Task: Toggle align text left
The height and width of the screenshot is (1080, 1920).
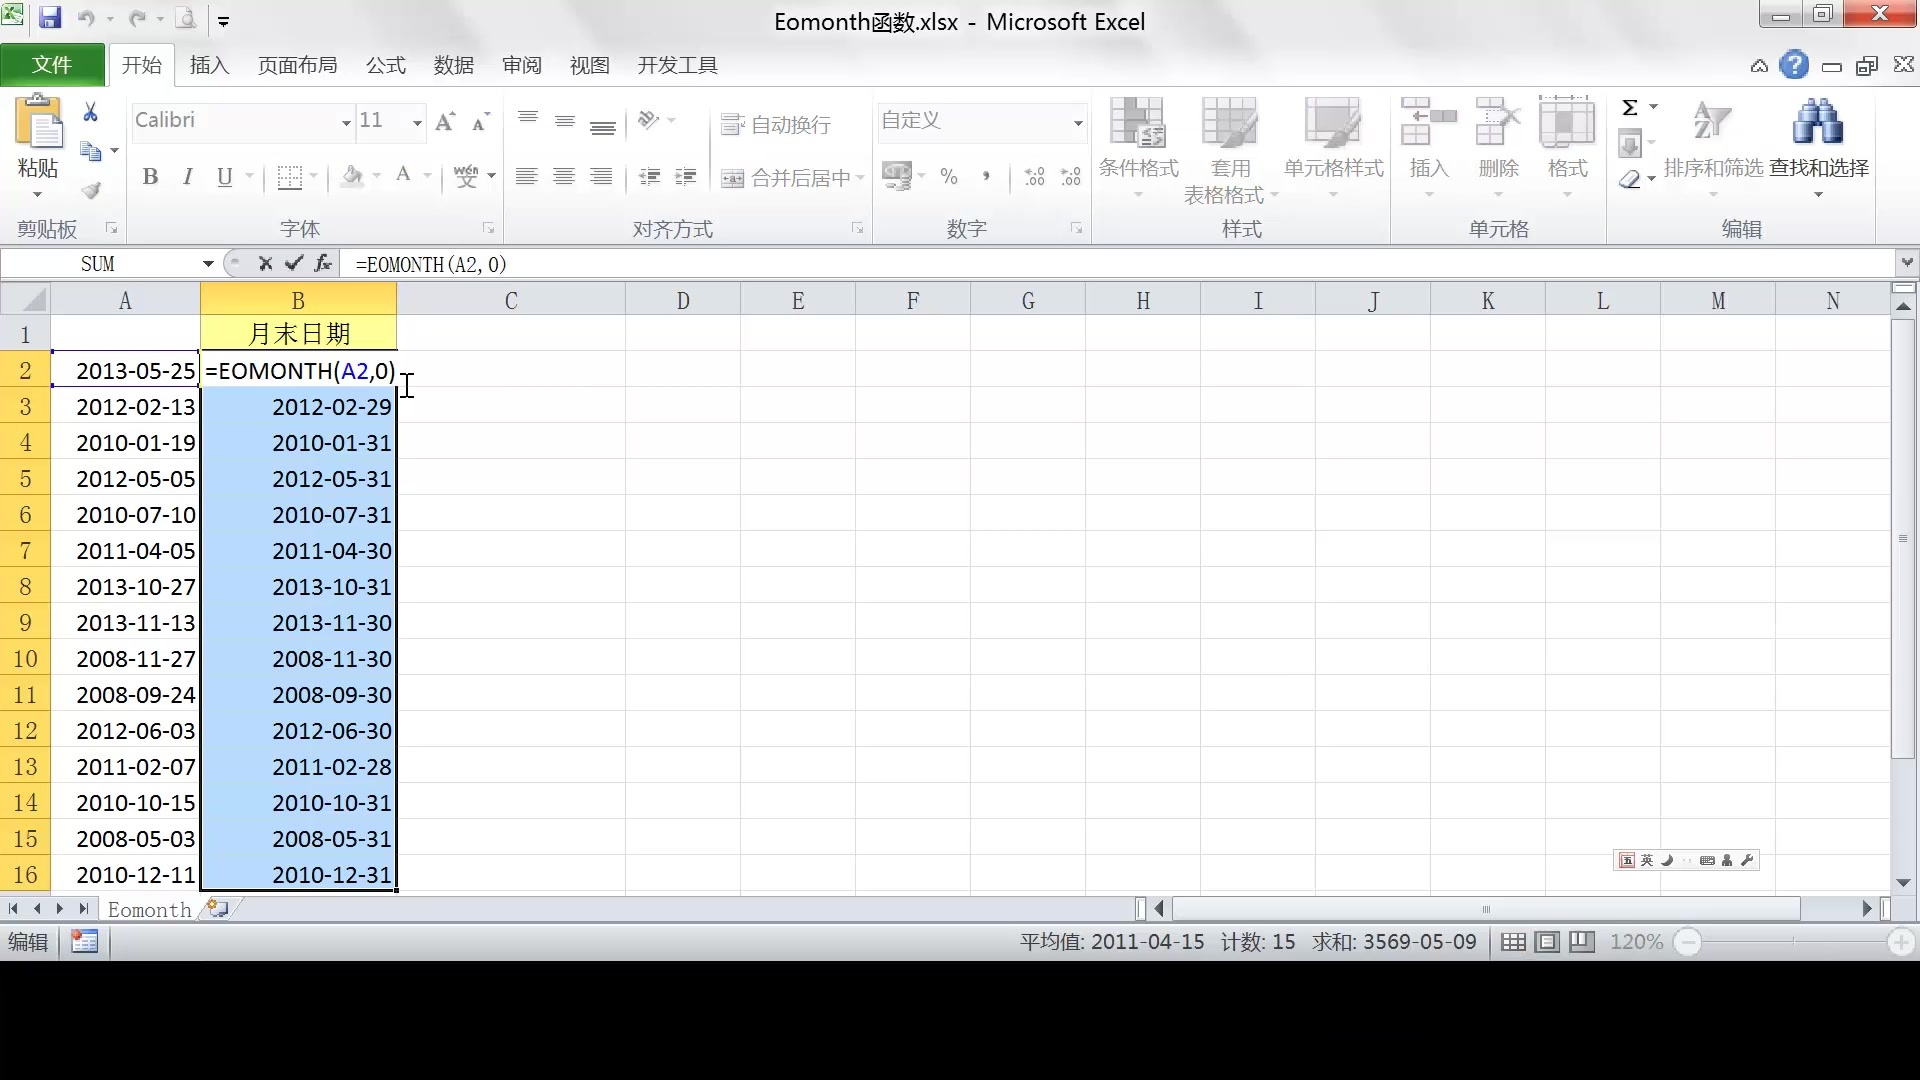Action: pyautogui.click(x=527, y=177)
